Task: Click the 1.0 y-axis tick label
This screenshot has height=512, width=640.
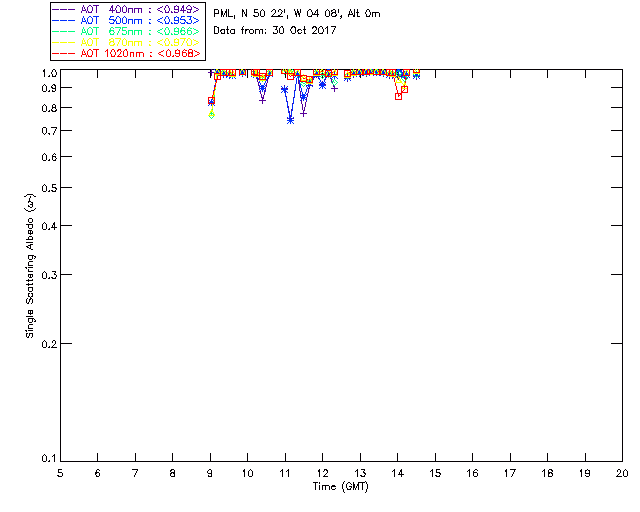Action: pyautogui.click(x=49, y=73)
